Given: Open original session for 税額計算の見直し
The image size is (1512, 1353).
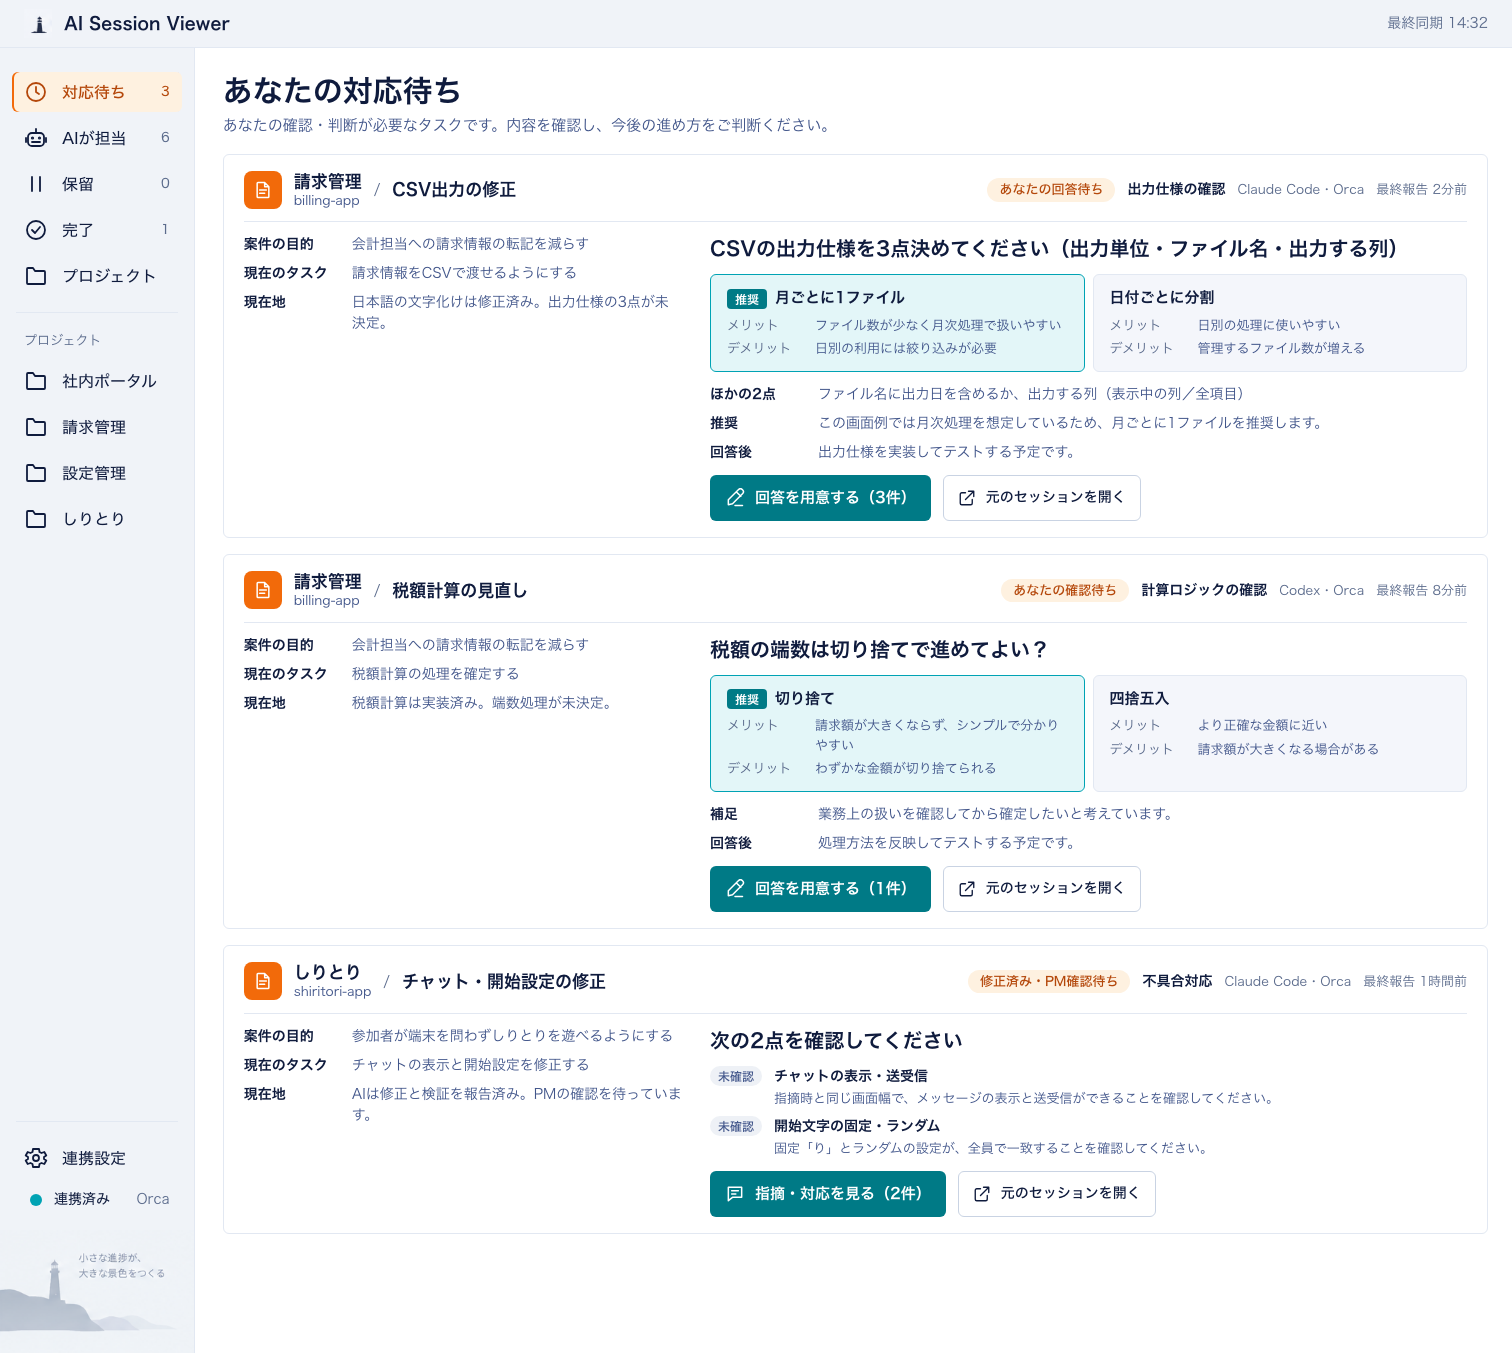Looking at the screenshot, I should (1042, 889).
